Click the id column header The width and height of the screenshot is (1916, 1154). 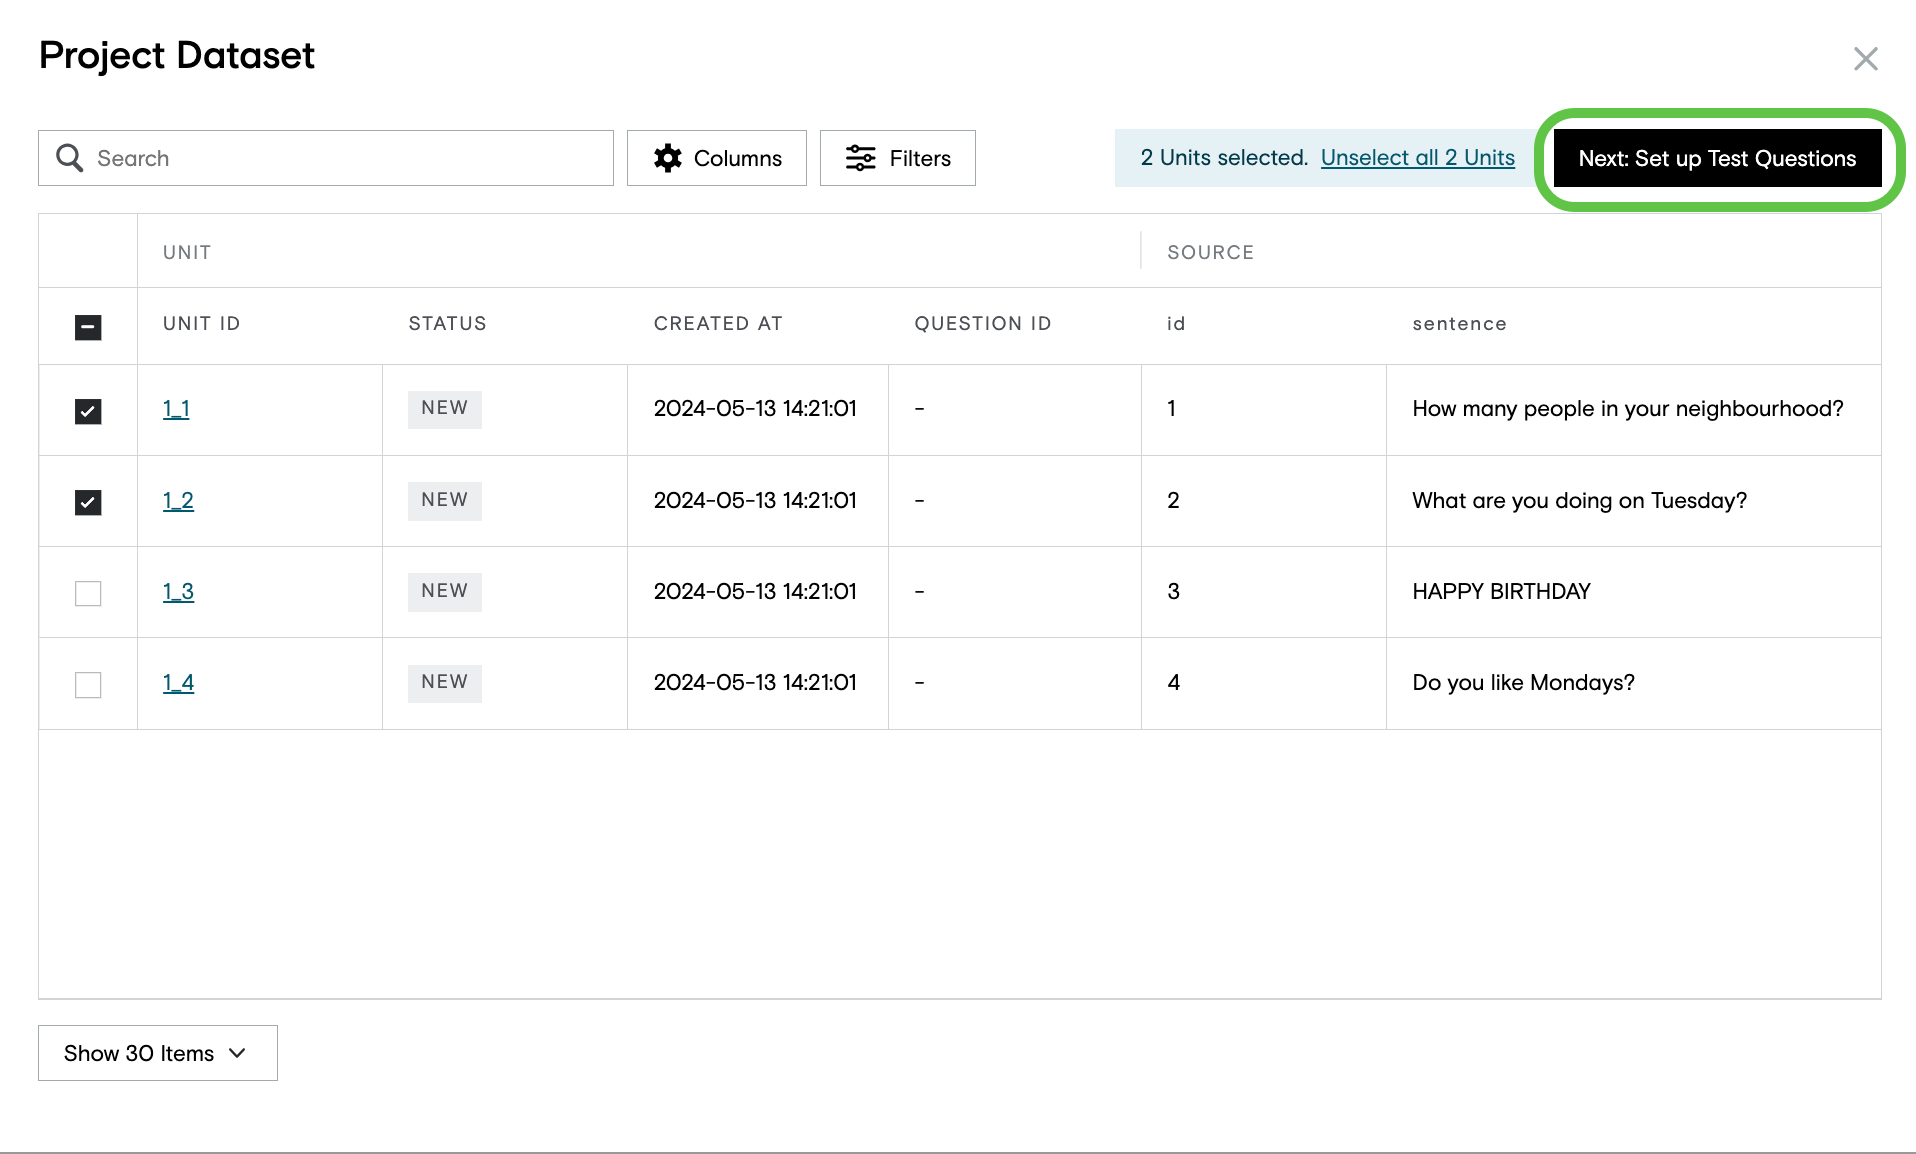(x=1176, y=324)
